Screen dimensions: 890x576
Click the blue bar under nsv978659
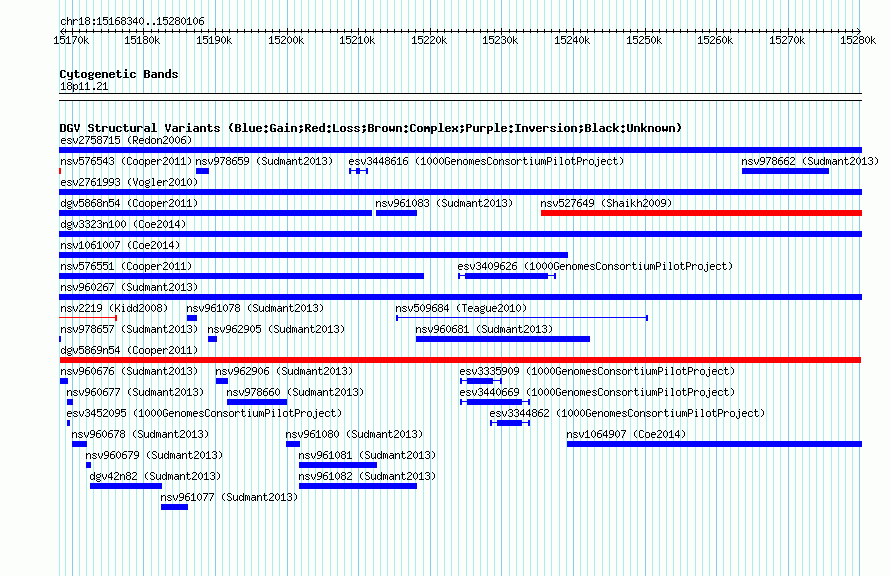tap(202, 171)
